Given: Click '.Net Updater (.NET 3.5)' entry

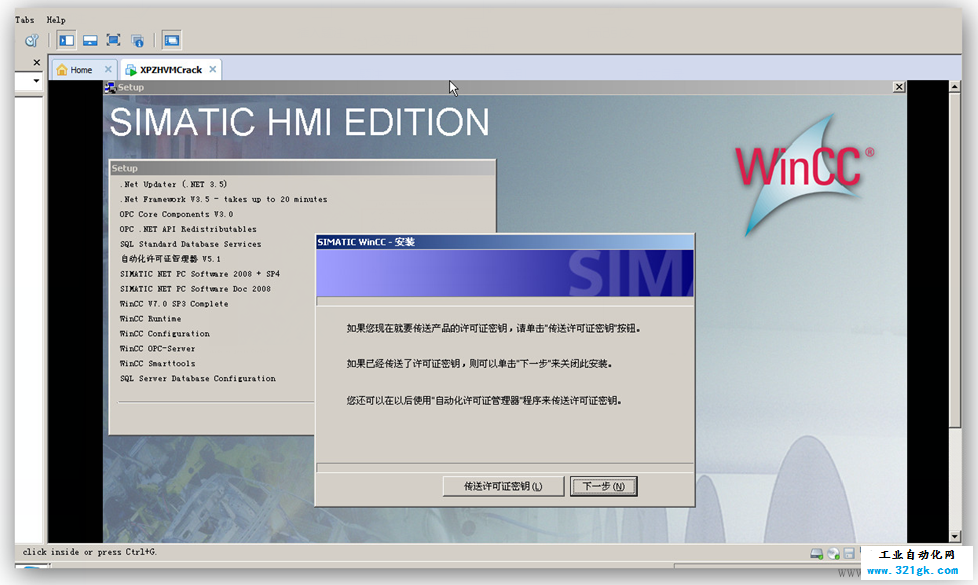Looking at the screenshot, I should (x=173, y=184).
